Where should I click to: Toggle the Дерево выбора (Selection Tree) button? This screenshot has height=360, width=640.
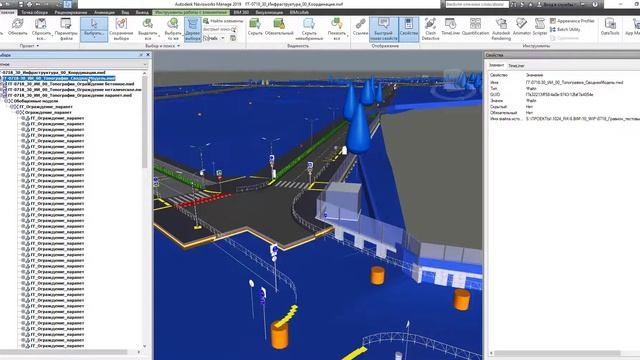coord(193,29)
